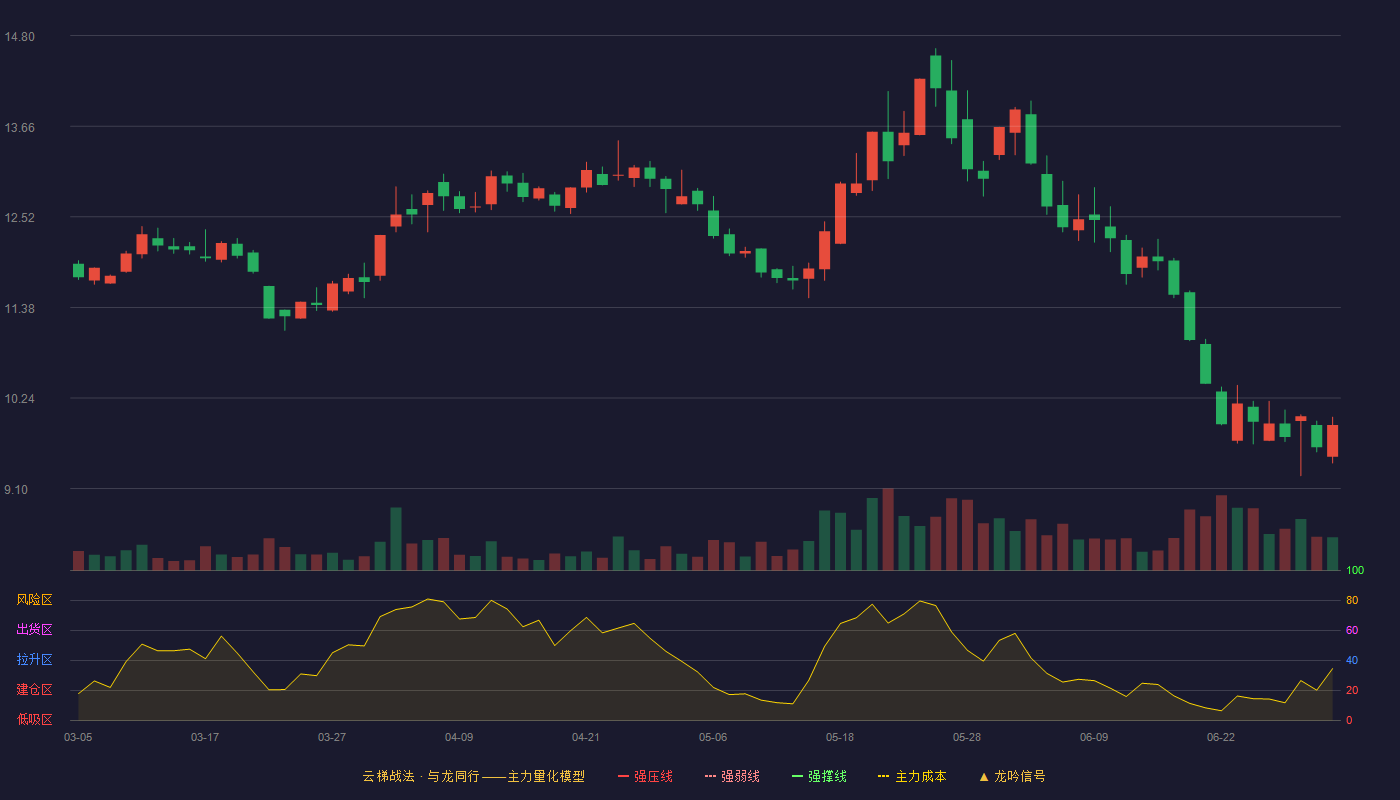Click the dotted yellow icon beside 主力成本

pos(883,776)
